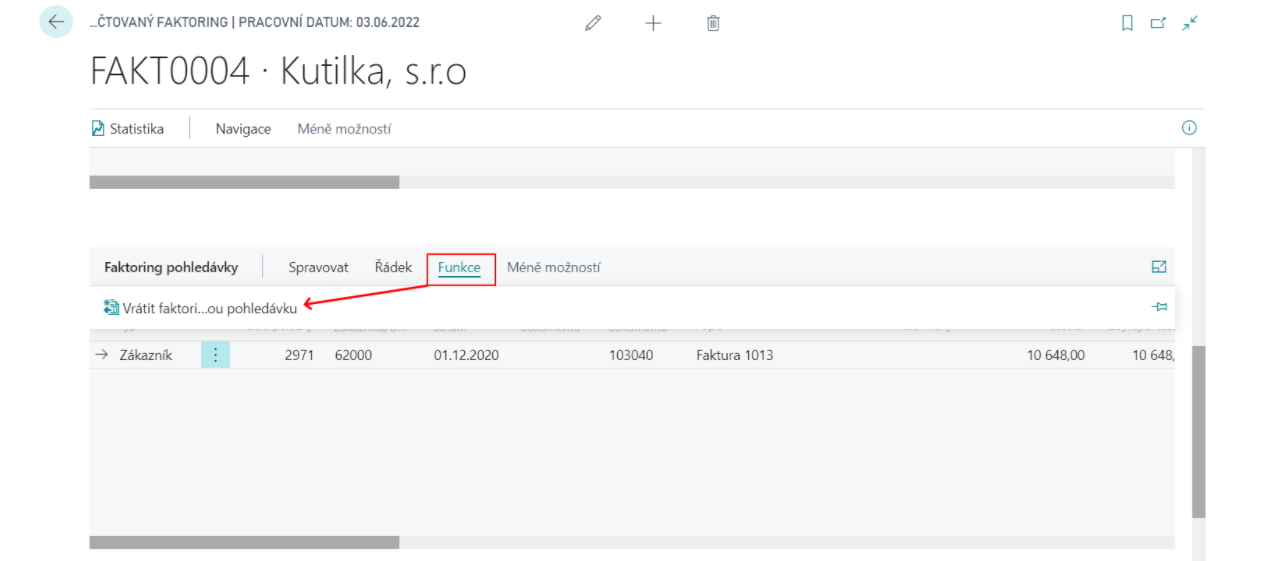
Task: Click upper Méně možností link
Action: click(x=344, y=129)
